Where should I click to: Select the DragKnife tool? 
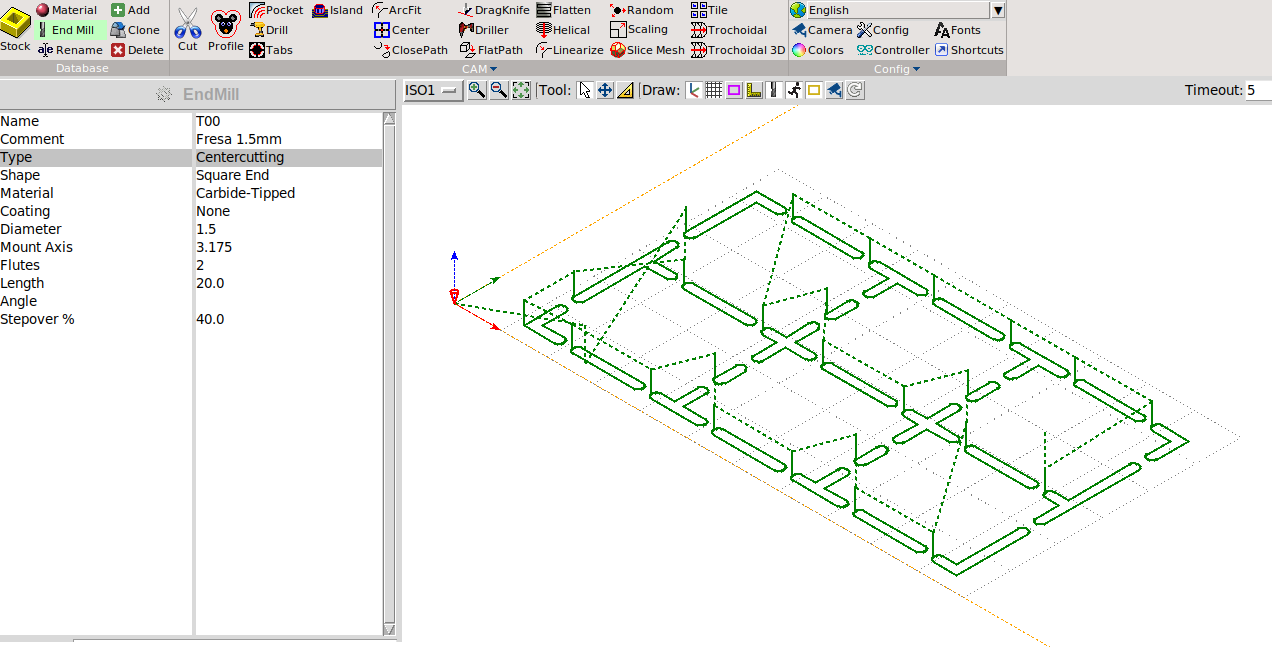[494, 10]
